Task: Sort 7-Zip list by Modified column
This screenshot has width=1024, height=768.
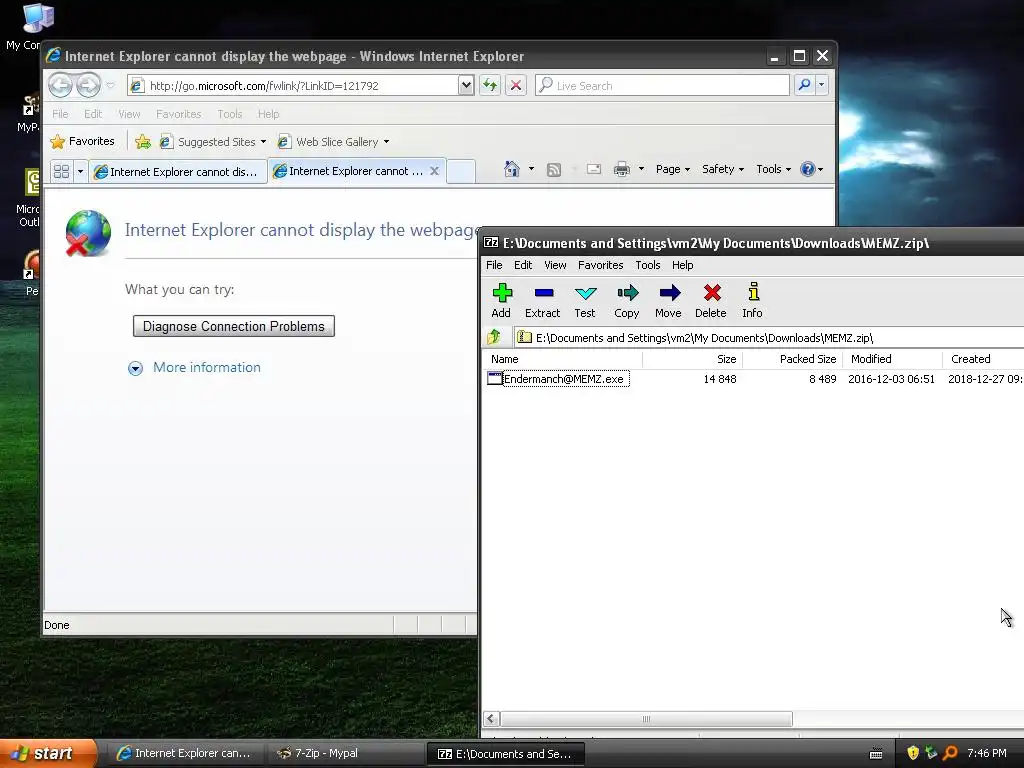Action: coord(893,359)
